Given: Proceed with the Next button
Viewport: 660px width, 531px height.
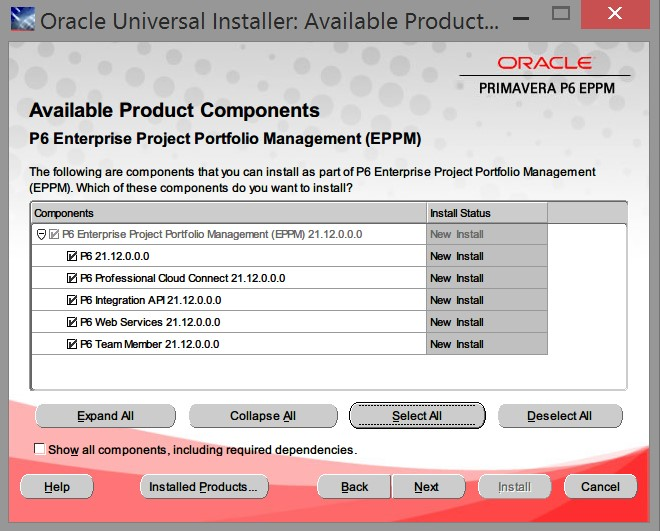Looking at the screenshot, I should [428, 487].
